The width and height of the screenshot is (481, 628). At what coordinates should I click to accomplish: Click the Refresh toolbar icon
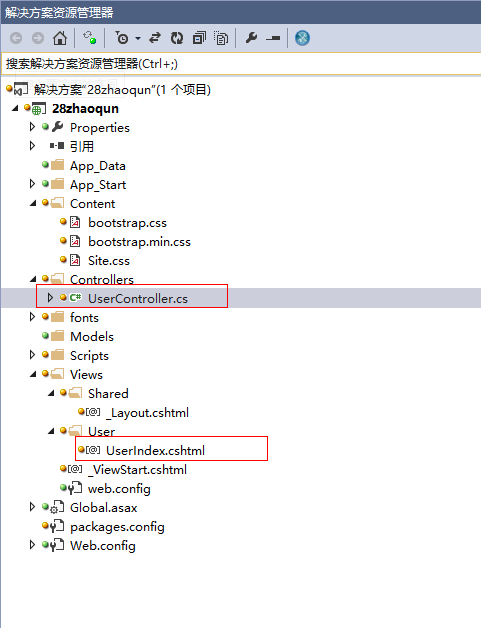coord(177,38)
